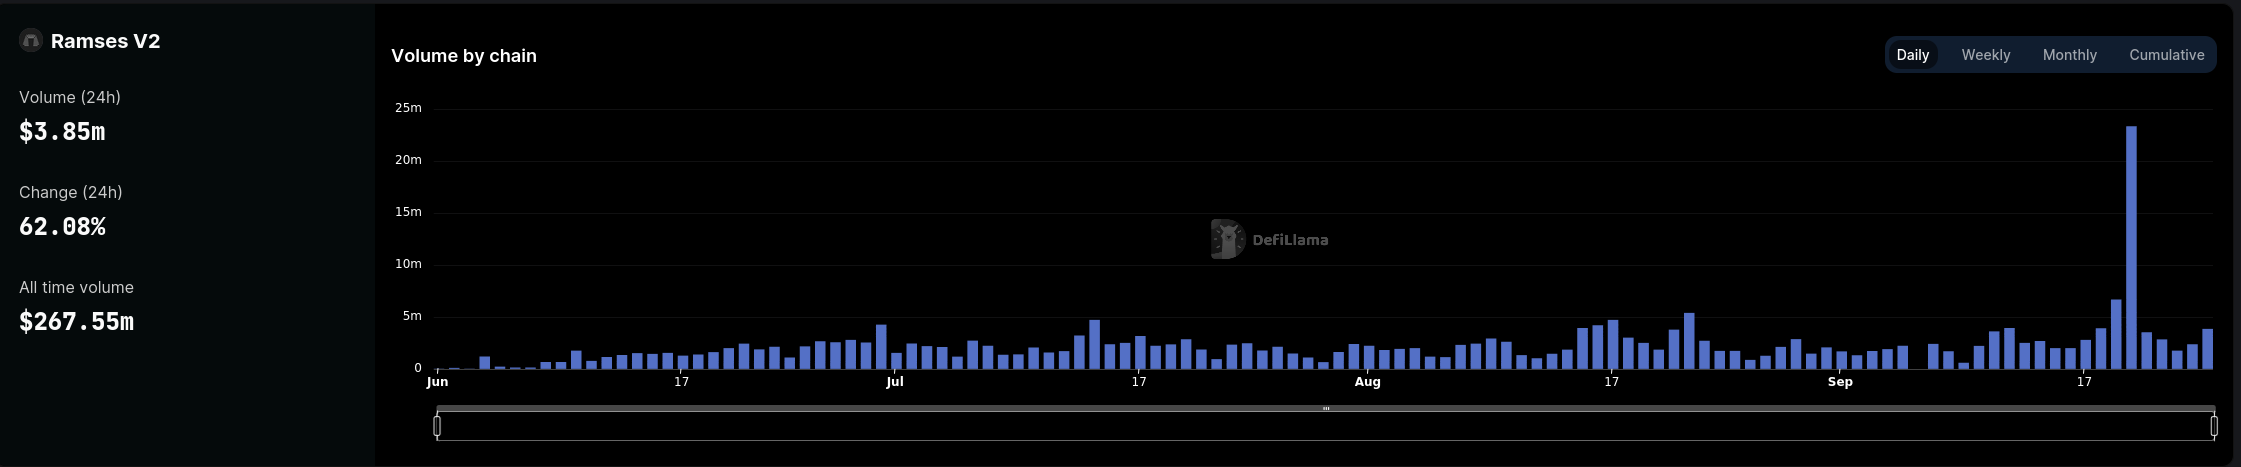Click the 5m y-axis label
2241x467 pixels.
(x=412, y=316)
